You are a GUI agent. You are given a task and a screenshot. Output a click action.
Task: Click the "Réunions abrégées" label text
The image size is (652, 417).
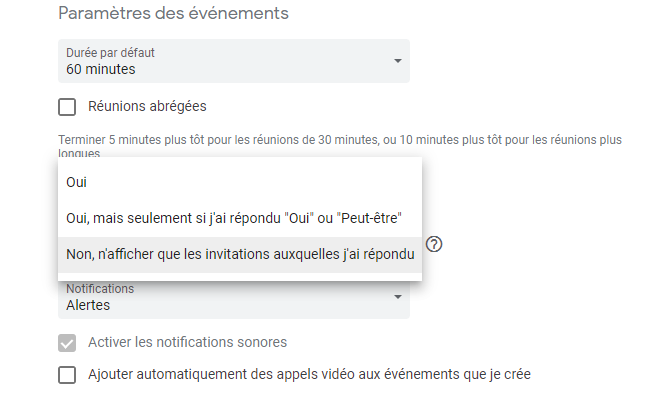[x=147, y=106]
